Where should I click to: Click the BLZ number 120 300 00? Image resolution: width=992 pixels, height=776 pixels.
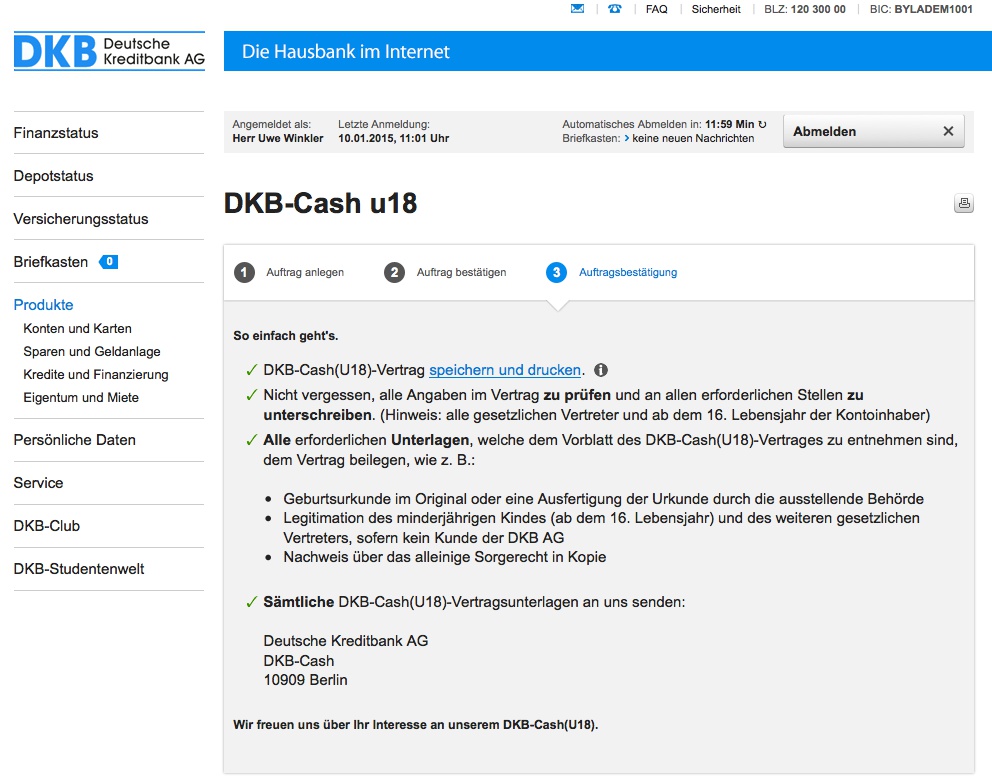point(818,9)
